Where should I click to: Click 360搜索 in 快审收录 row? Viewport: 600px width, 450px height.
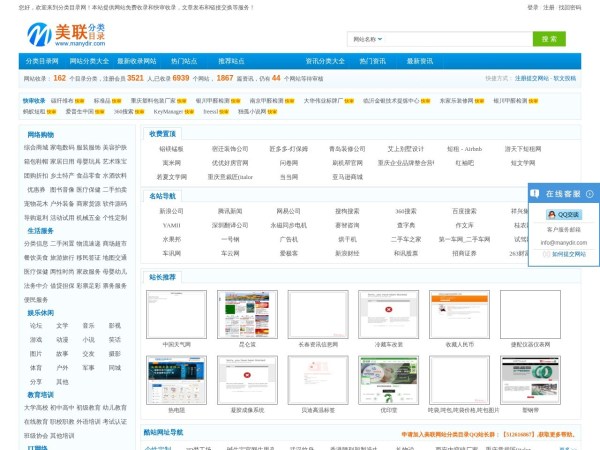click(123, 112)
